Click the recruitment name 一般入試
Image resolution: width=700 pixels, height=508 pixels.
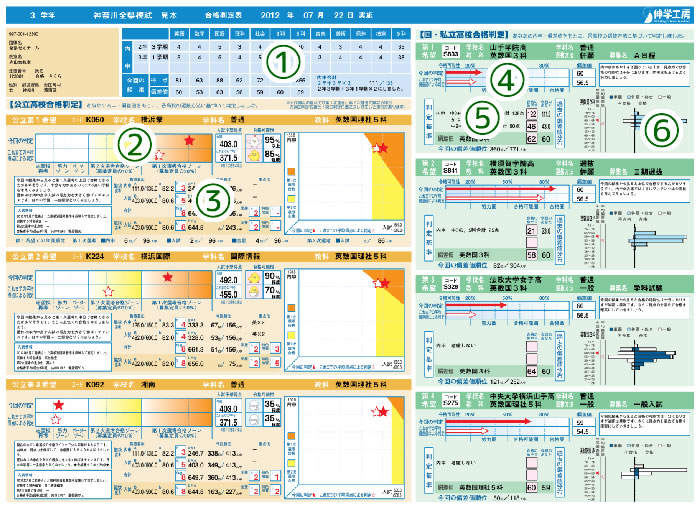648,404
